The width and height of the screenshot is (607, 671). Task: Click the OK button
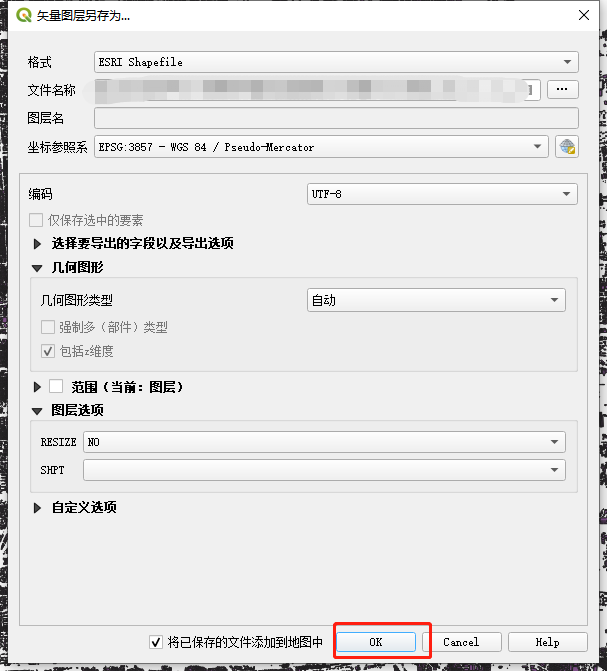376,642
